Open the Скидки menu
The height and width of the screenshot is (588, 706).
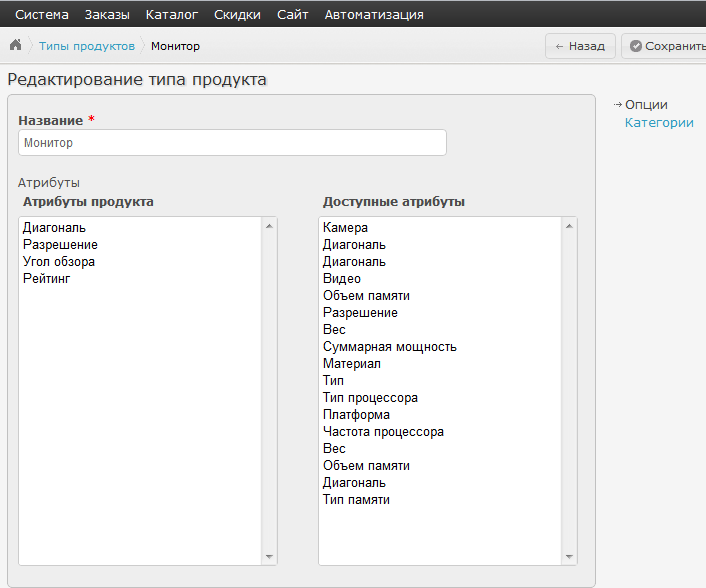click(x=237, y=14)
